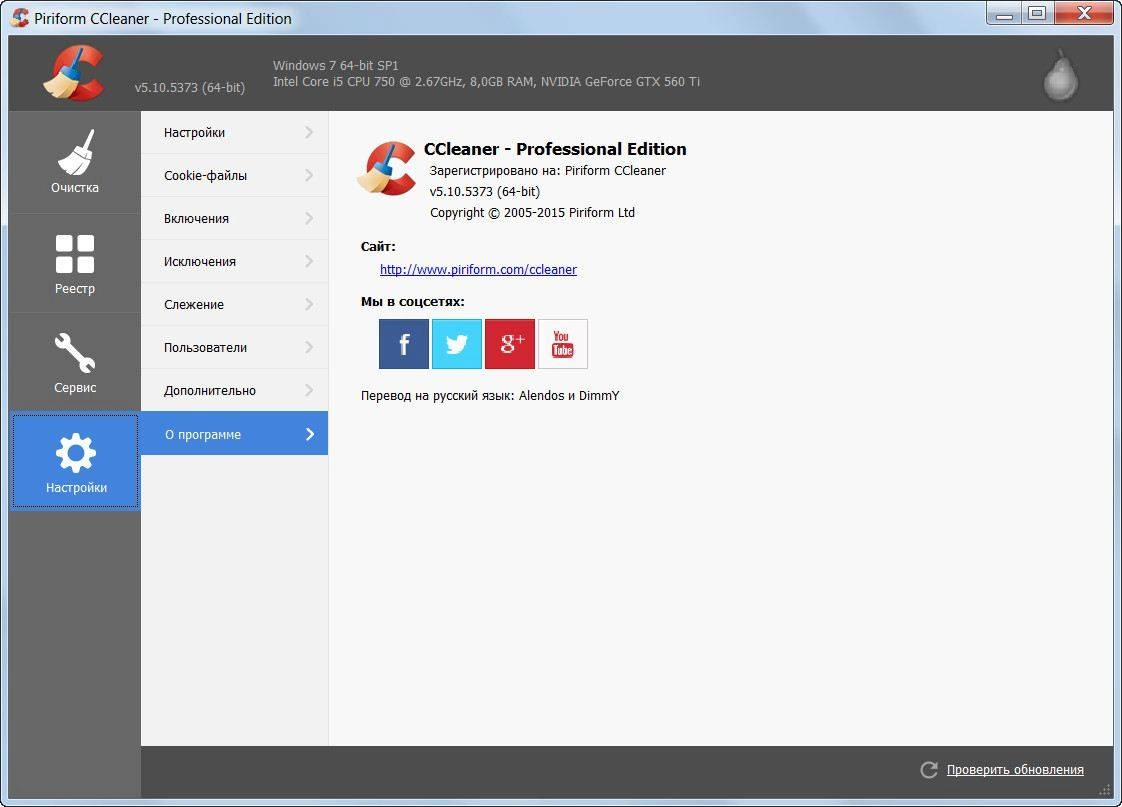
Task: Click chevron next to О программе
Action: pyautogui.click(x=310, y=434)
